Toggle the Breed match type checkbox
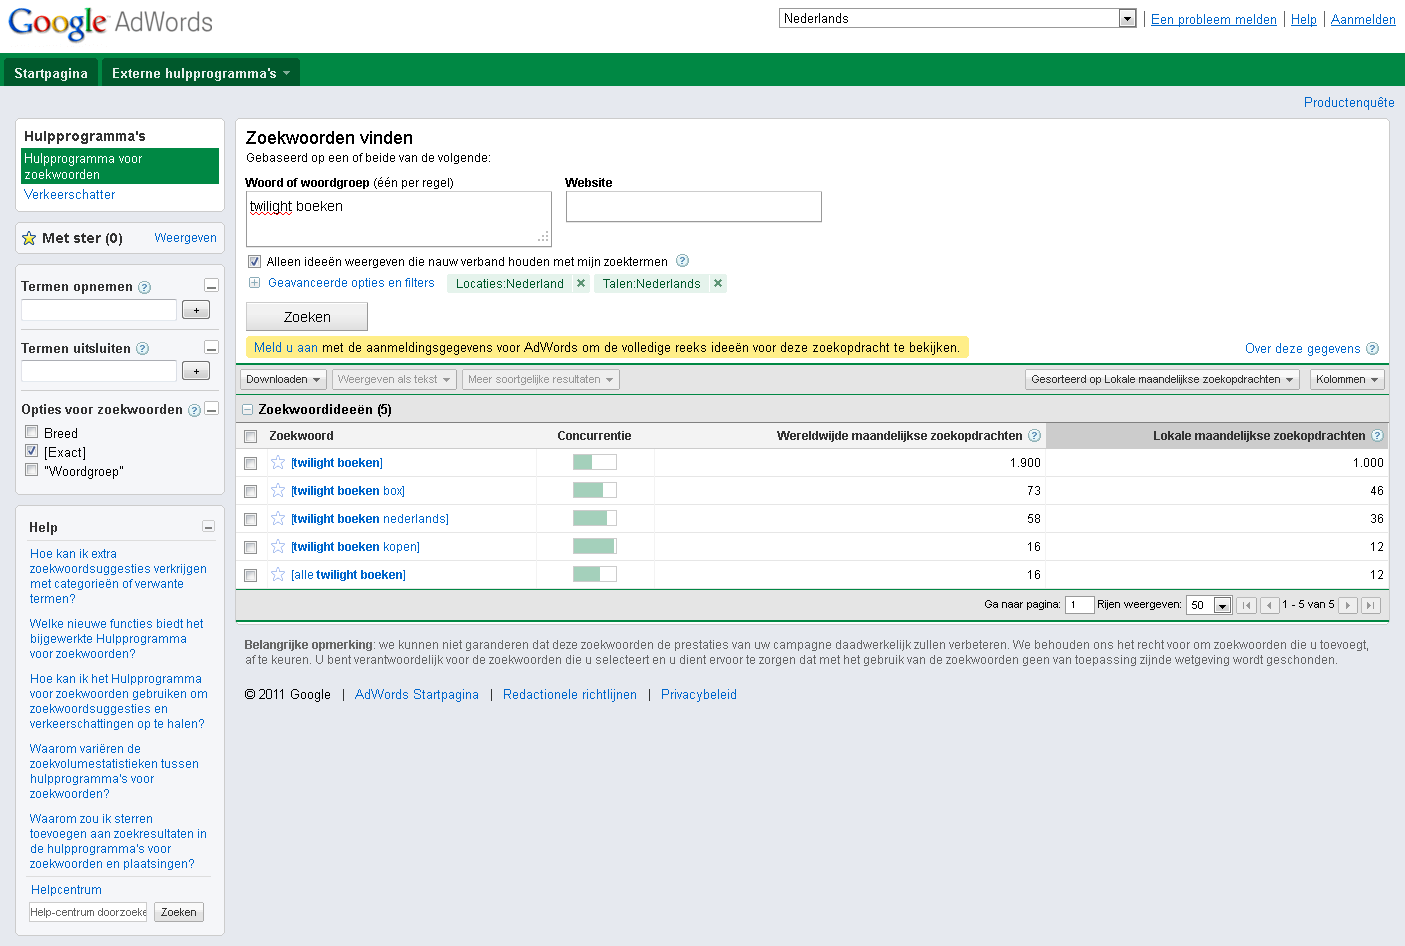 coord(31,432)
